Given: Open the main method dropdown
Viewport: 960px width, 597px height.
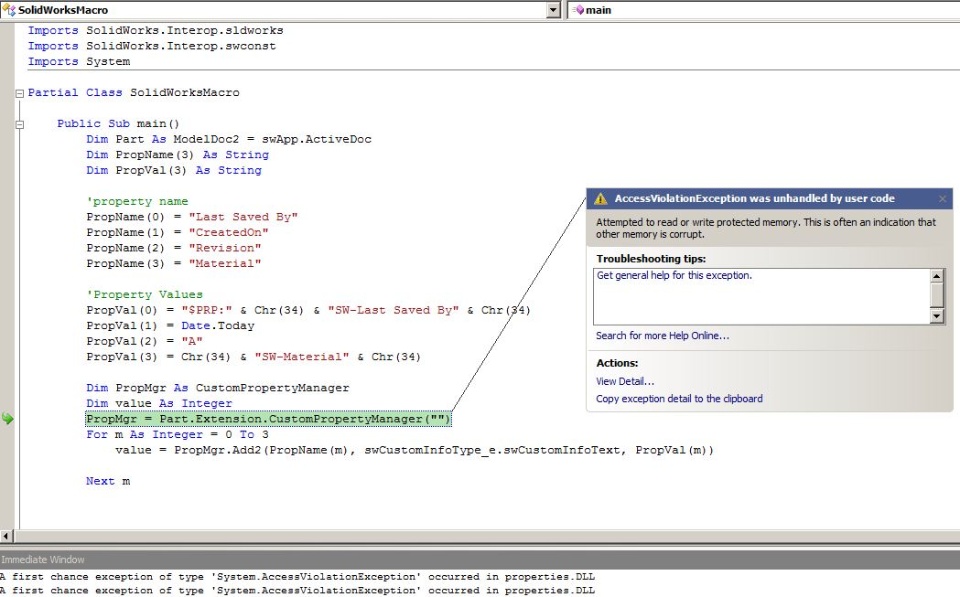Looking at the screenshot, I should point(764,10).
